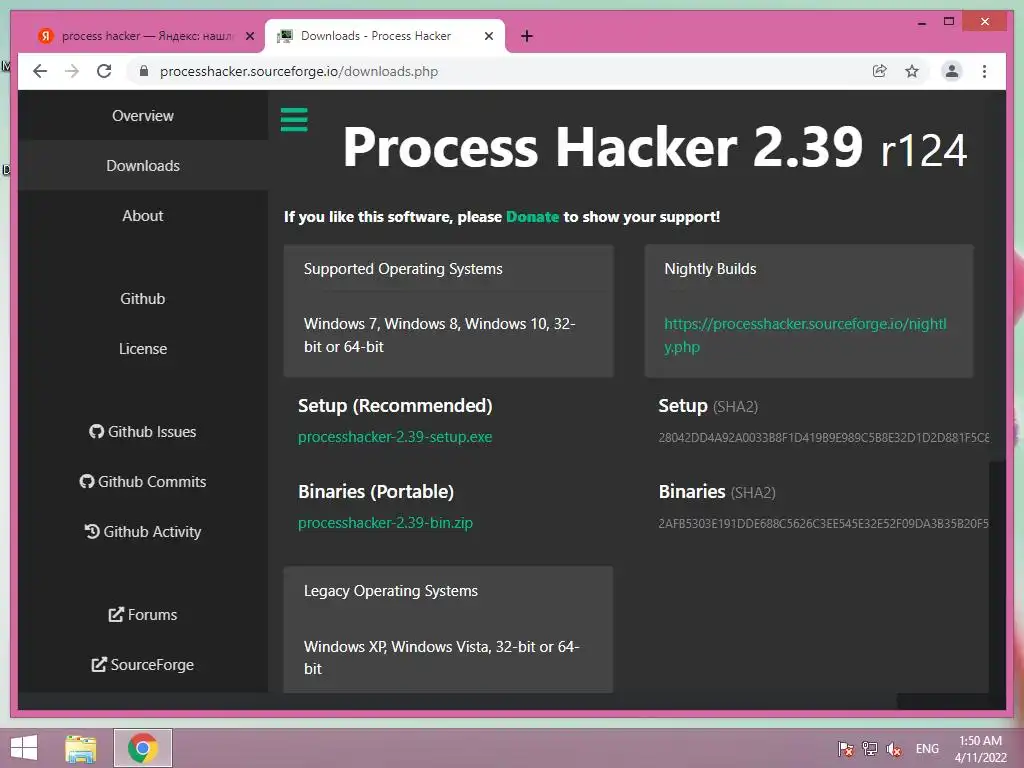Go back with the browser back arrow
Screen dimensions: 1024x768
(x=40, y=71)
